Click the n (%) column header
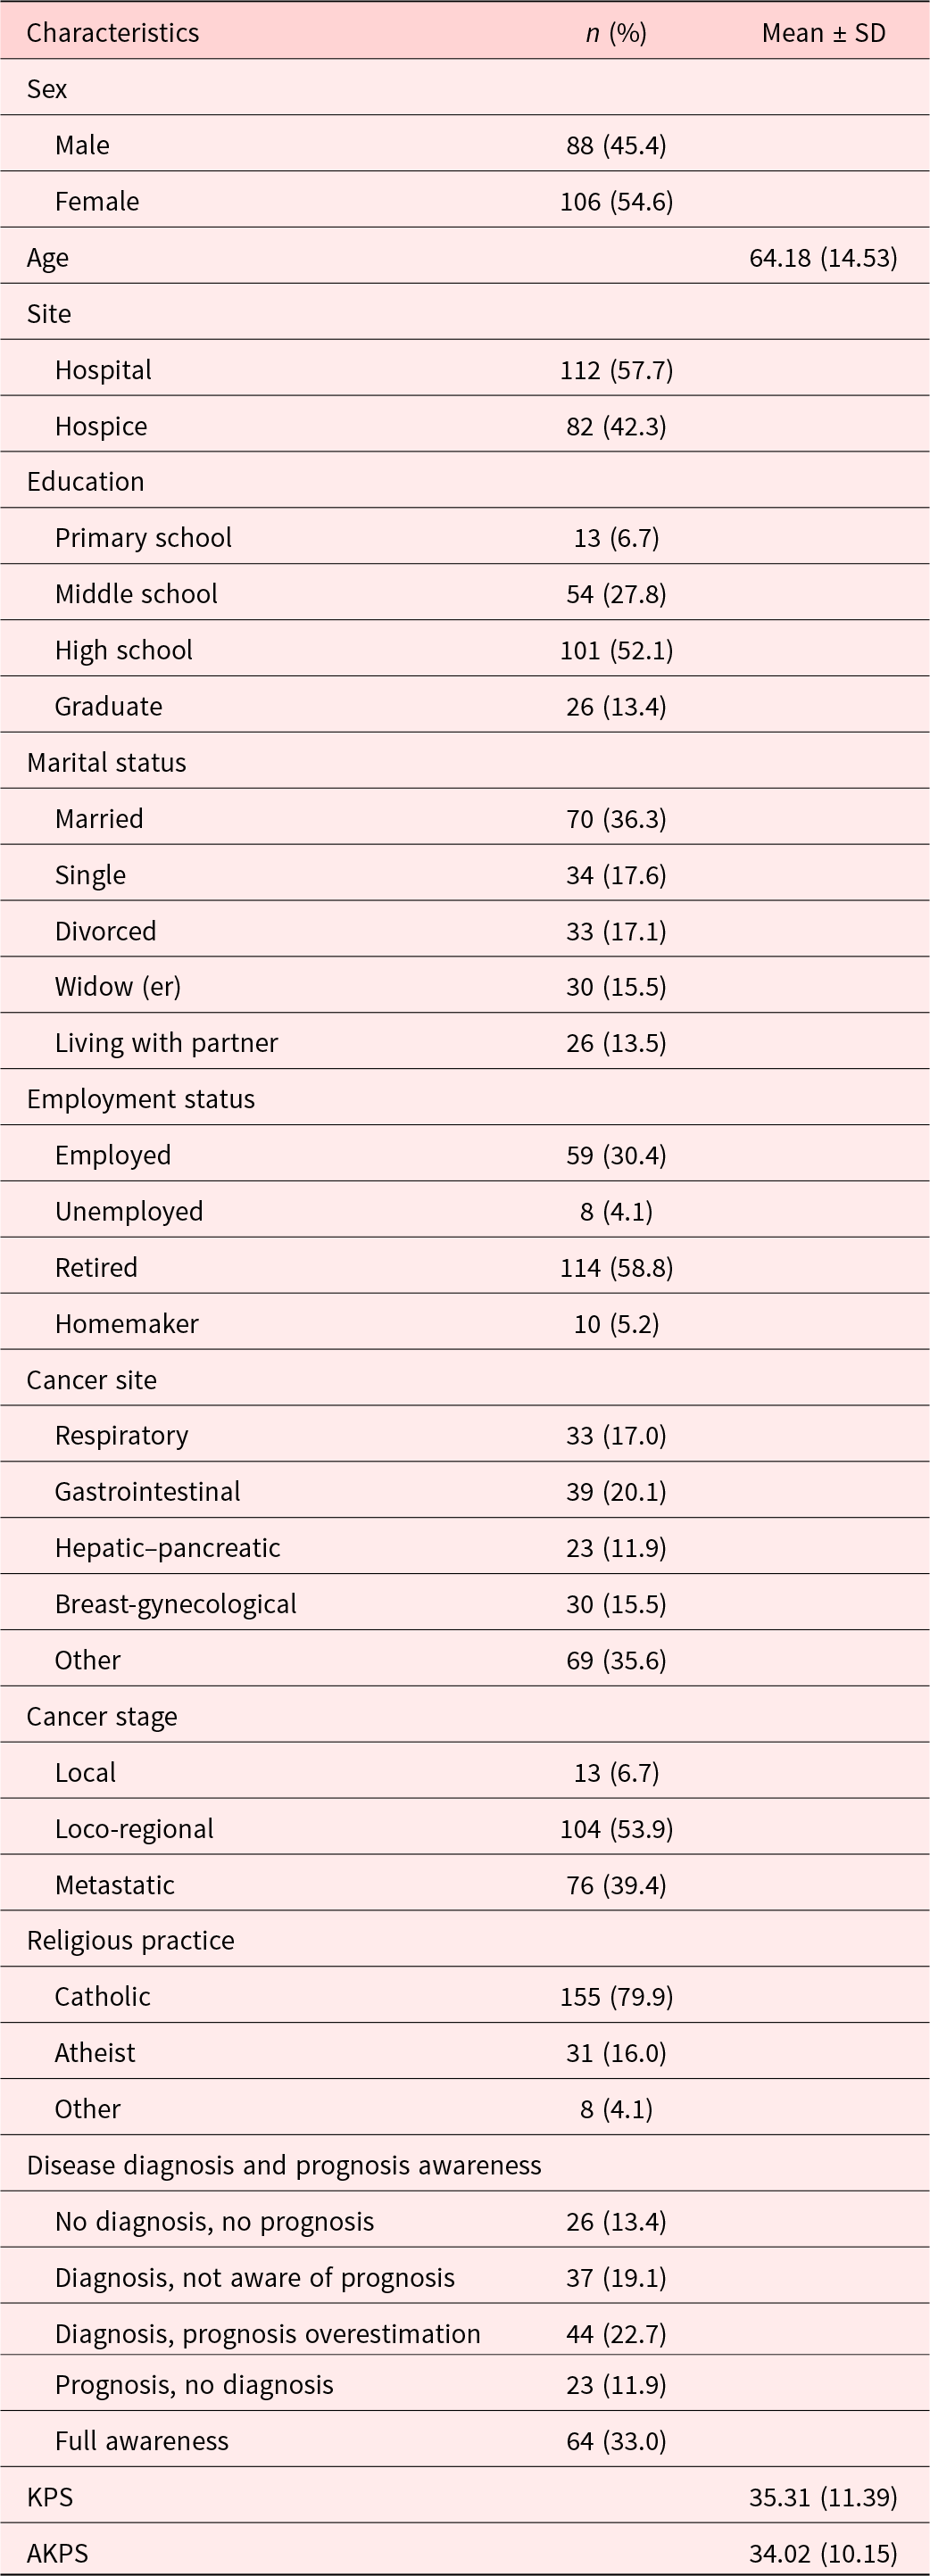 [616, 33]
